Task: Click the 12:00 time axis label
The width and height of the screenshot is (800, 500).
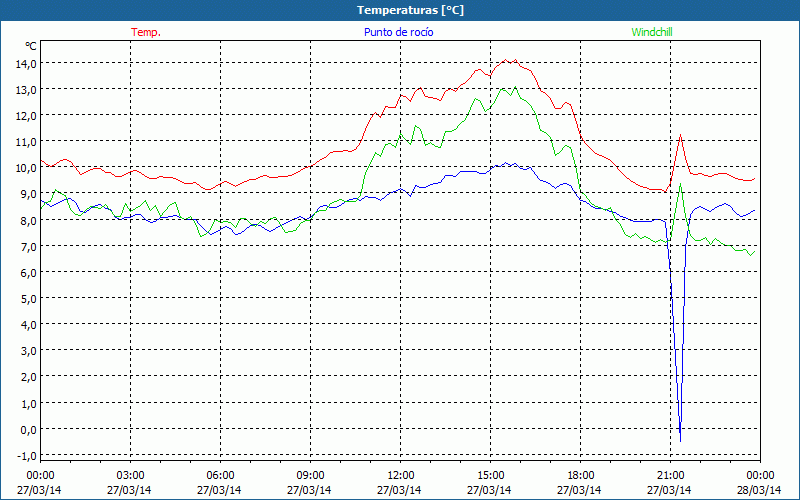Action: pos(401,476)
